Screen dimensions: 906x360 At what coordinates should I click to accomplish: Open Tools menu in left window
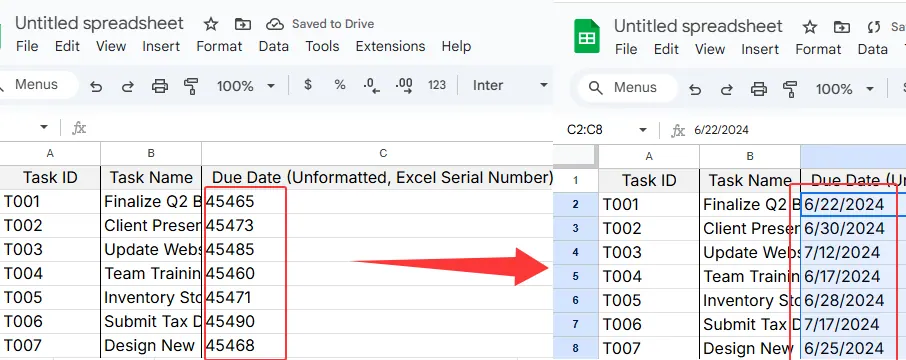(322, 46)
